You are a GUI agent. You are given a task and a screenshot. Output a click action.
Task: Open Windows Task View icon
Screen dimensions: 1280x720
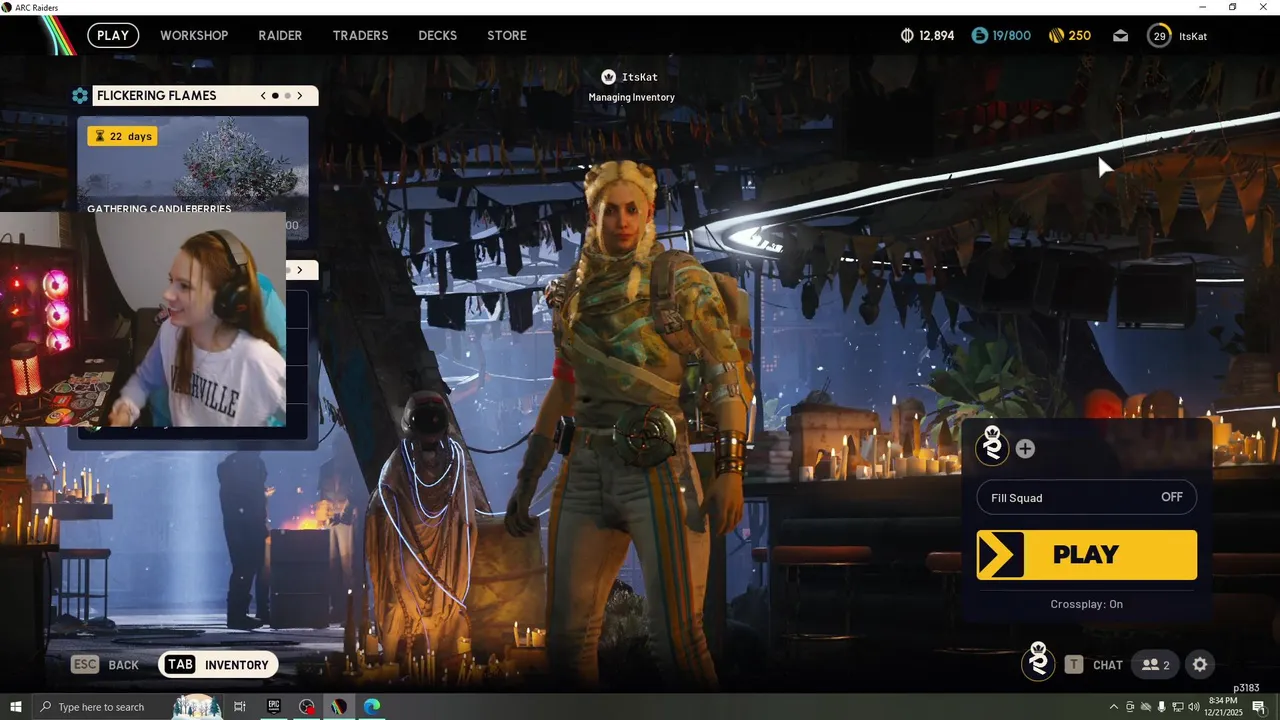[x=240, y=707]
